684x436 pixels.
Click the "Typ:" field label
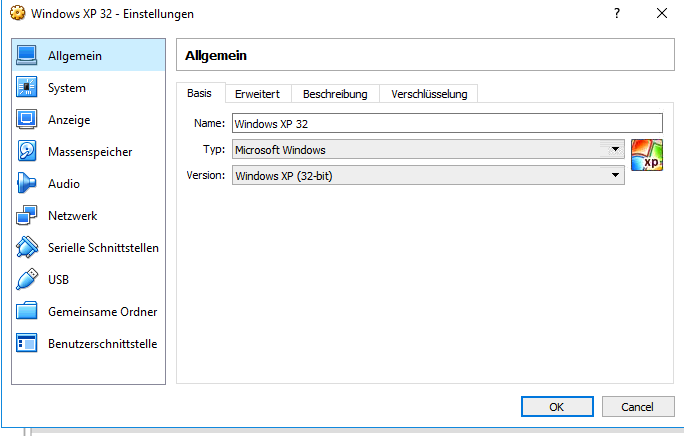click(214, 150)
